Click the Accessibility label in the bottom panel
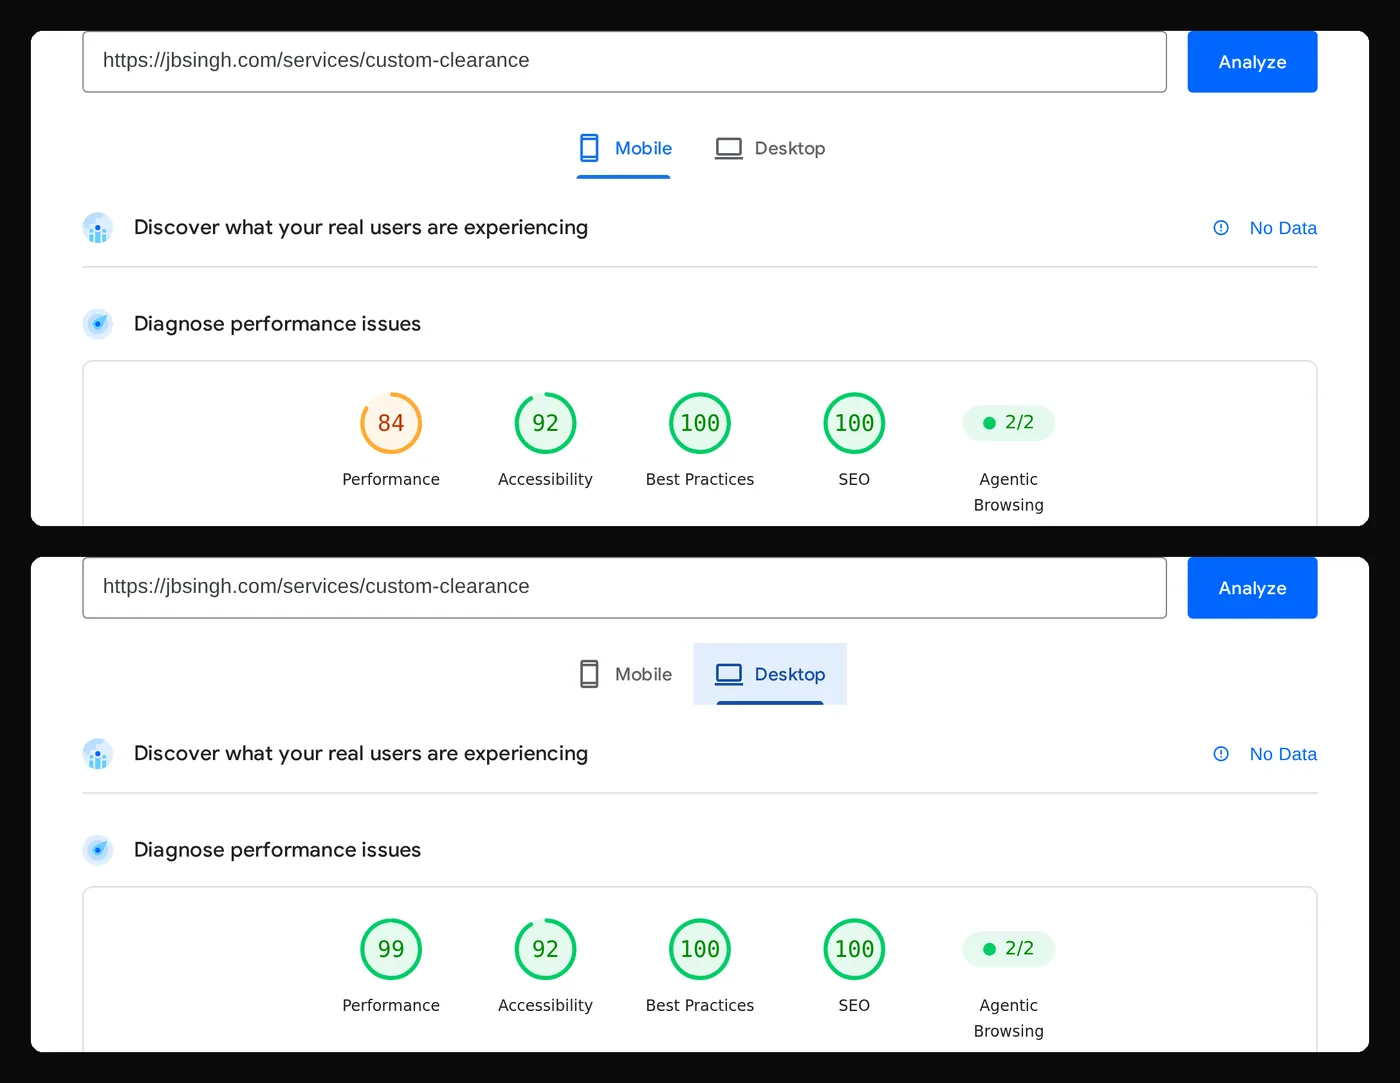Viewport: 1400px width, 1083px height. tap(545, 1006)
